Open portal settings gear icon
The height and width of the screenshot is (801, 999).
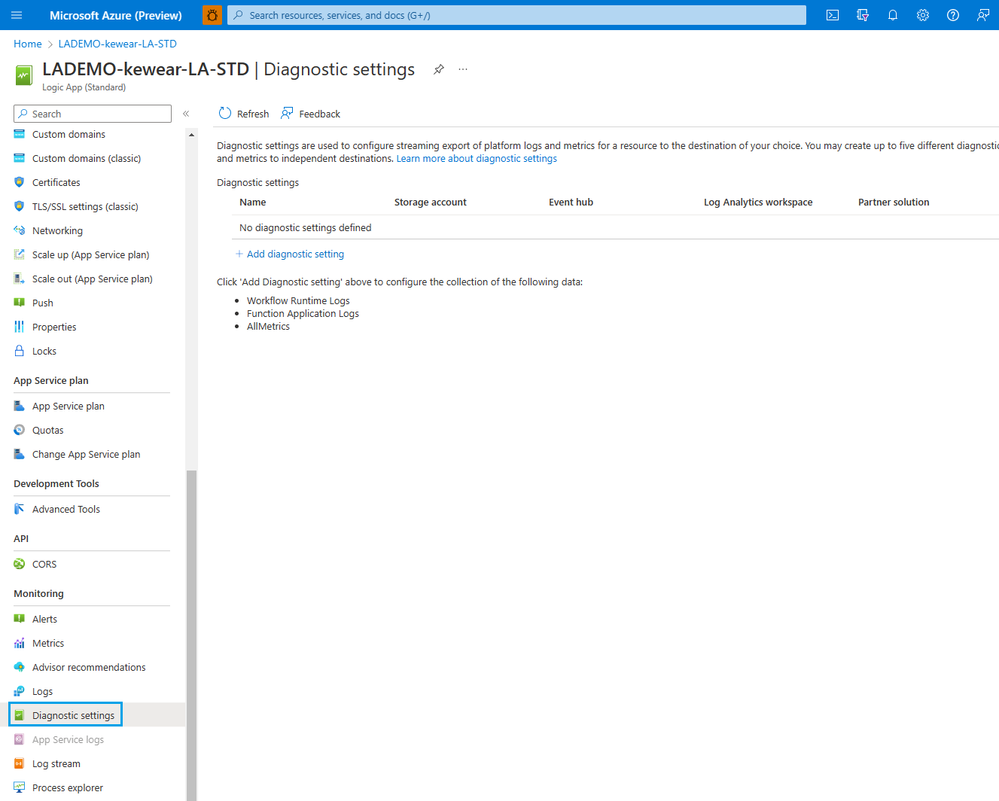tap(923, 15)
